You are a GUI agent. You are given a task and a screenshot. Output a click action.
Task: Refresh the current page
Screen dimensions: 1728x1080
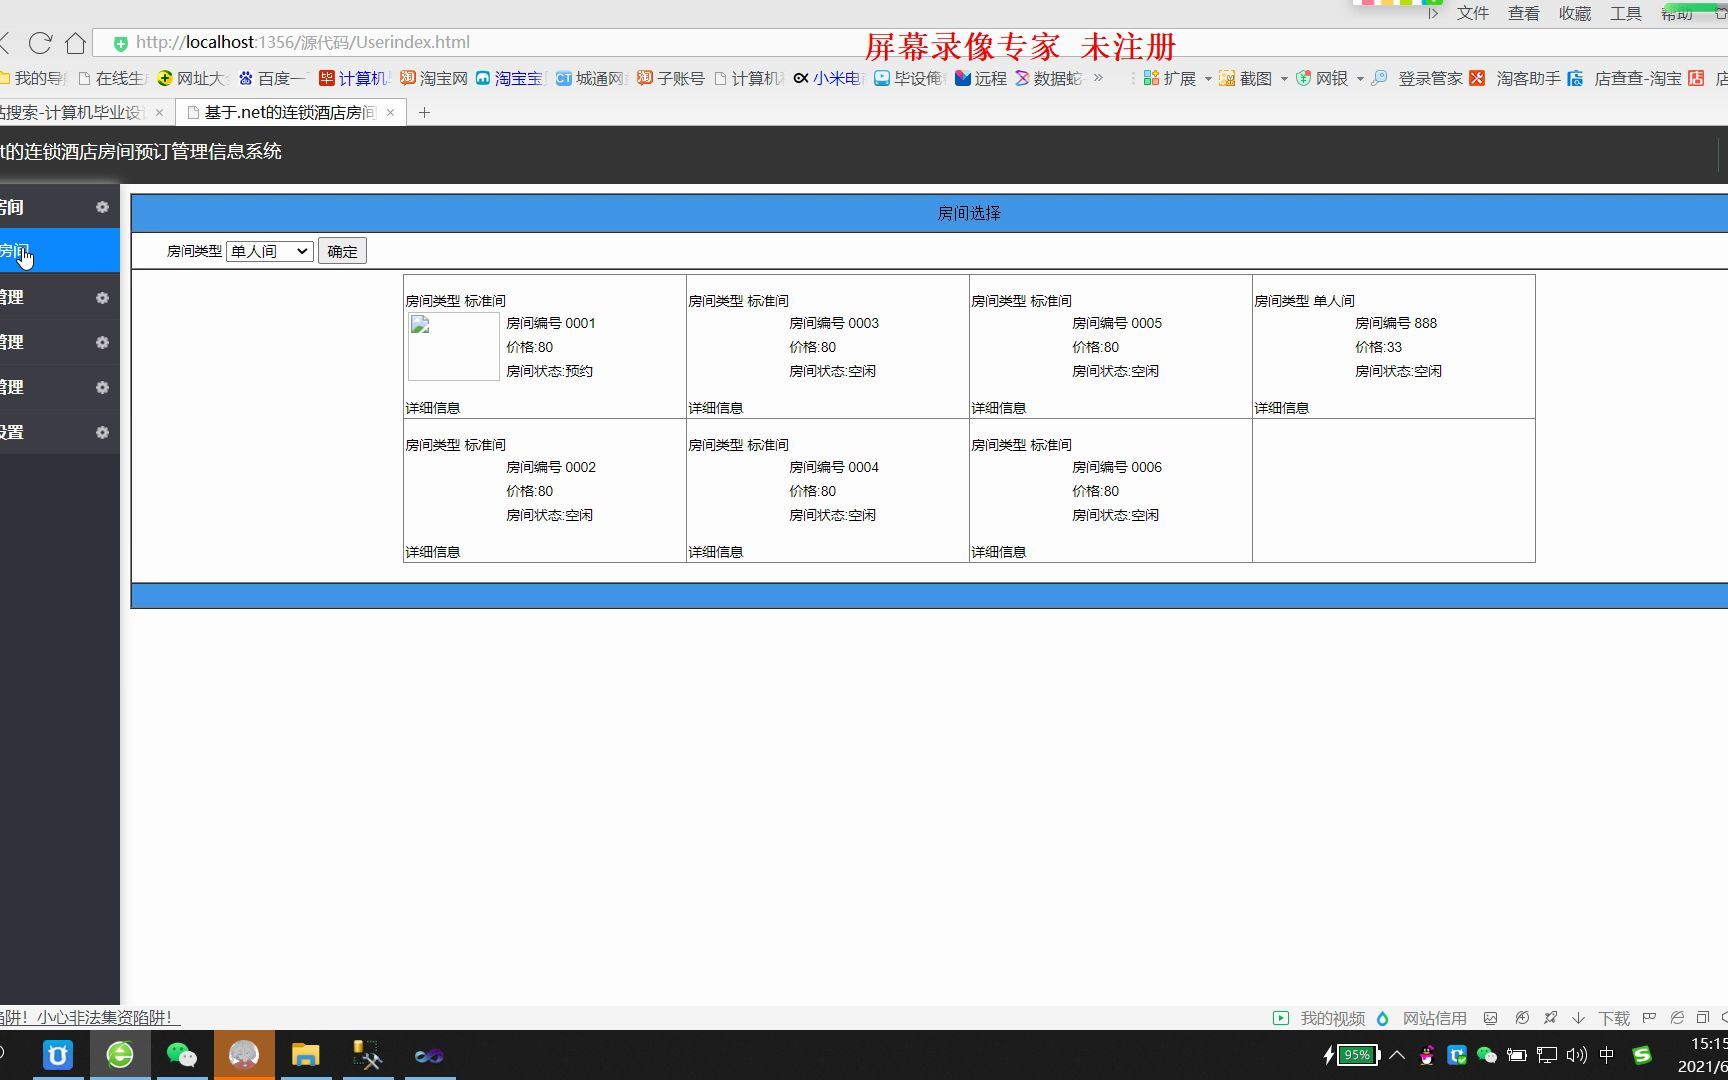39,42
